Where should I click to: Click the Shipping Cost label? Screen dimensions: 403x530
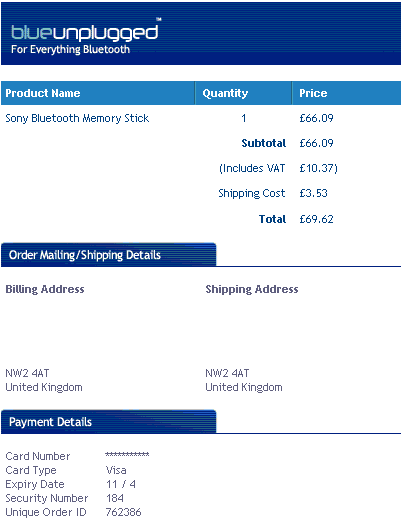252,193
